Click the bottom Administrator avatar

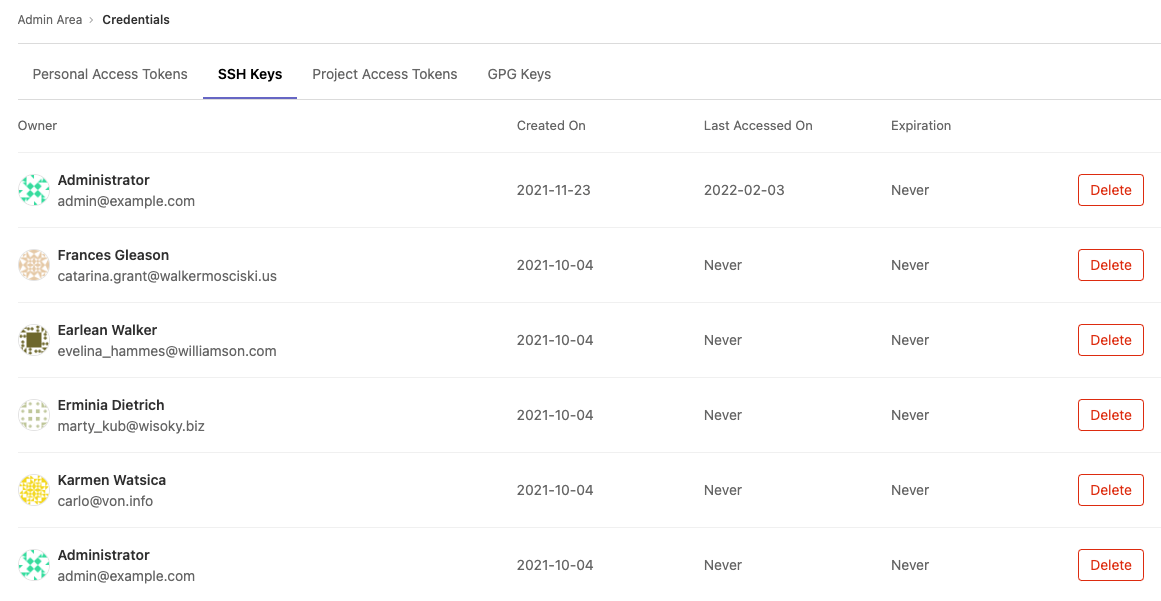point(34,565)
